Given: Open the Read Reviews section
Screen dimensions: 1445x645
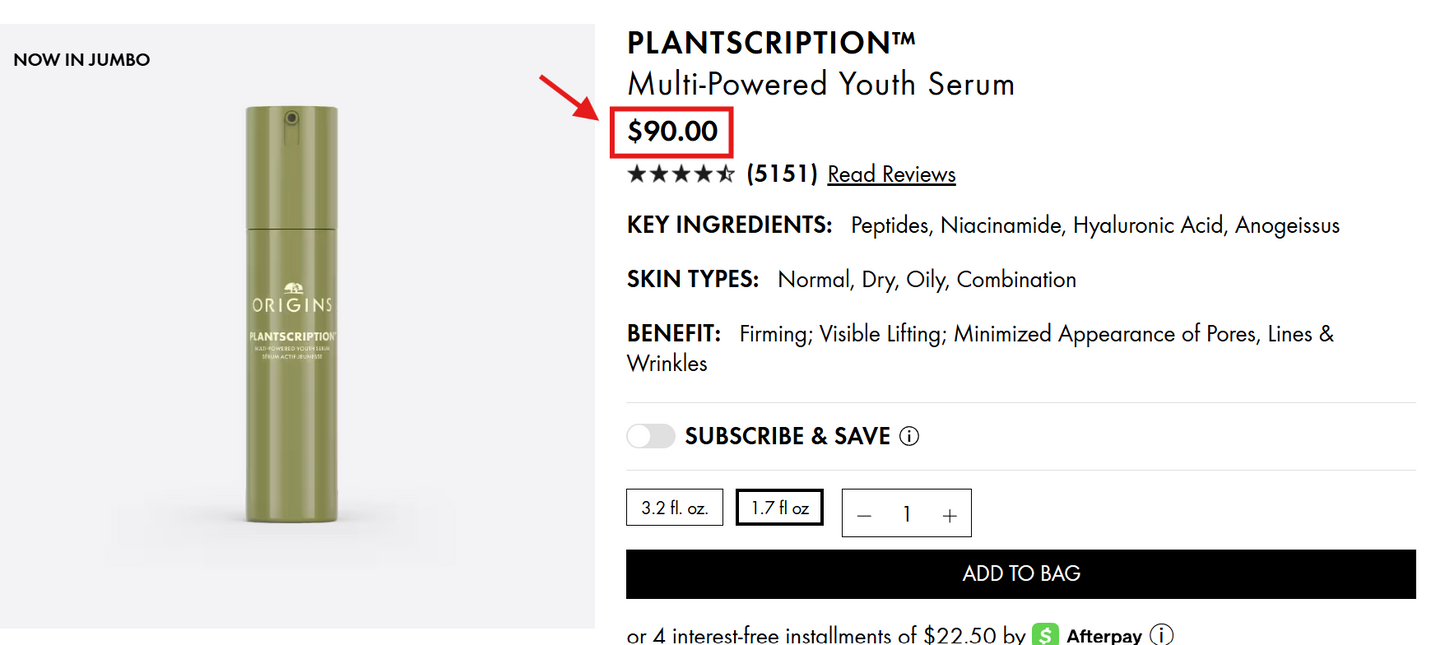Looking at the screenshot, I should [891, 173].
